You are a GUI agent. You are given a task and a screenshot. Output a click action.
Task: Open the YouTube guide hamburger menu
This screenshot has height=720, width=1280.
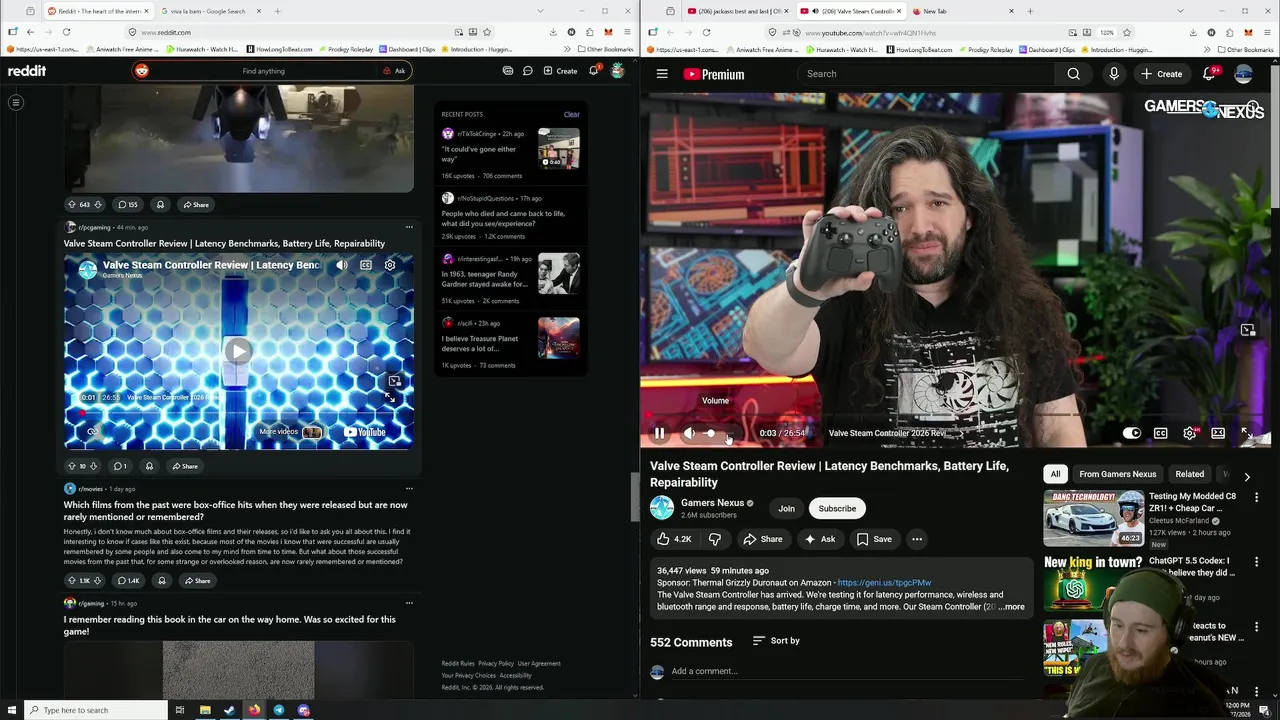(x=662, y=74)
